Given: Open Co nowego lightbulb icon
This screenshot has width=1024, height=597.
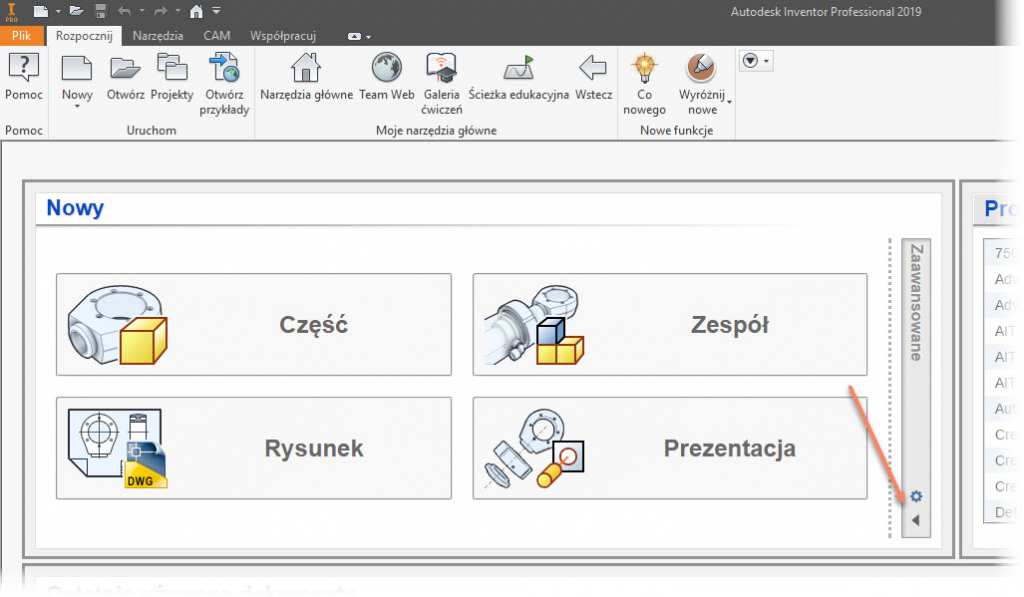Looking at the screenshot, I should [x=645, y=70].
